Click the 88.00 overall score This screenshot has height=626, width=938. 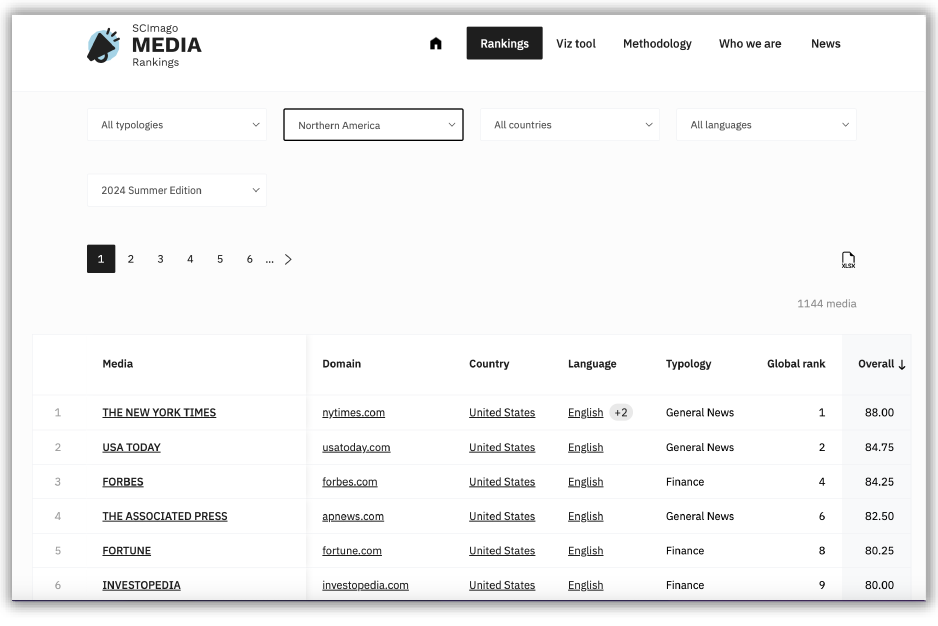[879, 412]
